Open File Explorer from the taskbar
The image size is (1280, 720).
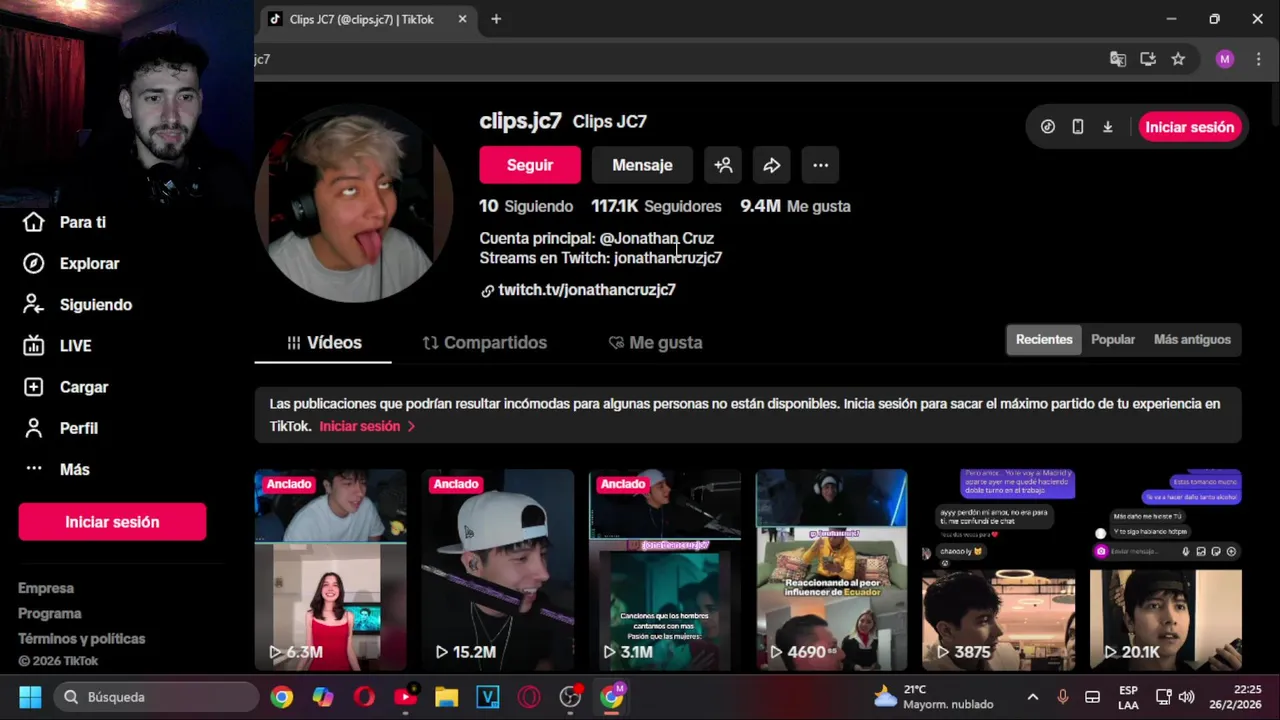446,697
